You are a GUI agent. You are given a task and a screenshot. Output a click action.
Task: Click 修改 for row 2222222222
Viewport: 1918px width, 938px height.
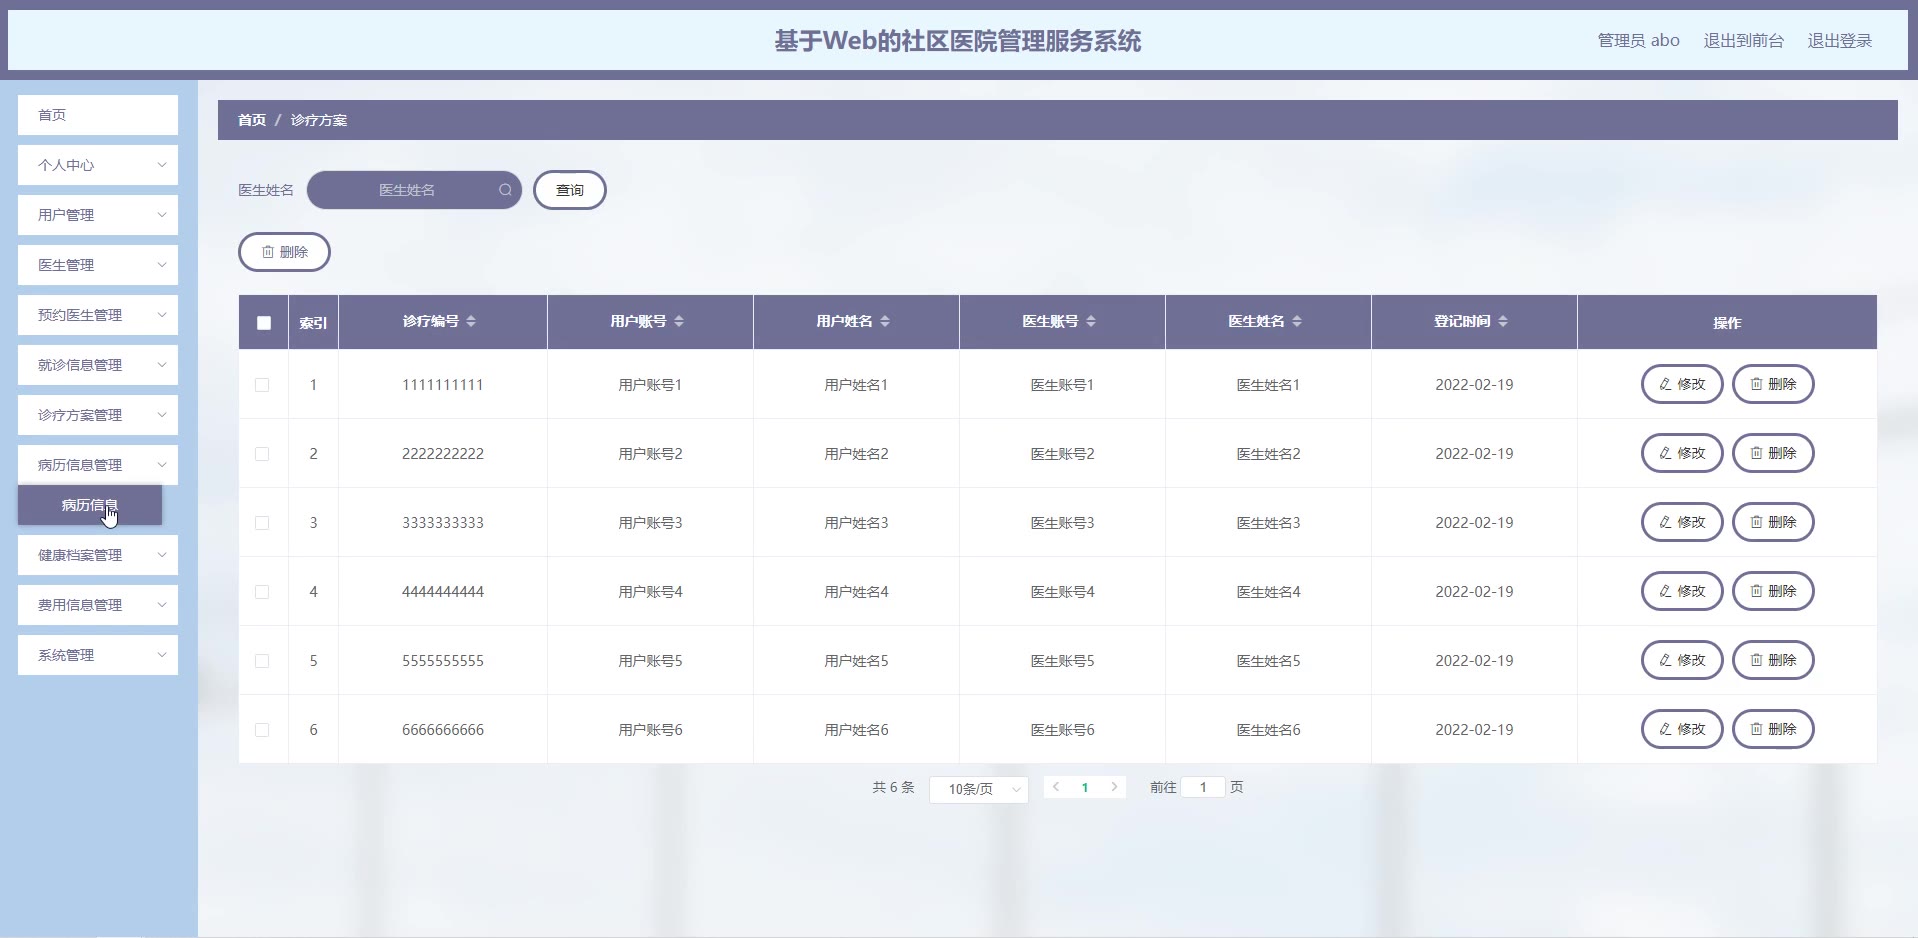[x=1682, y=453]
